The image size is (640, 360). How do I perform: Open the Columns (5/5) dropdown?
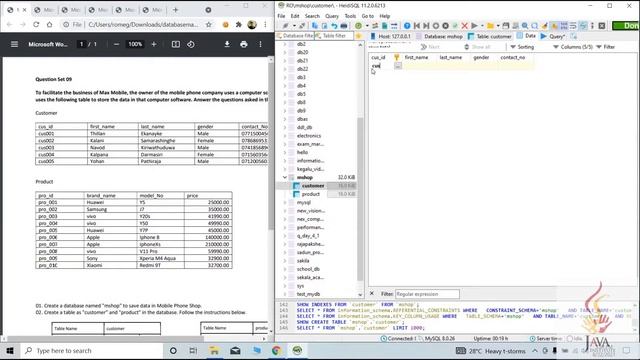coord(573,47)
